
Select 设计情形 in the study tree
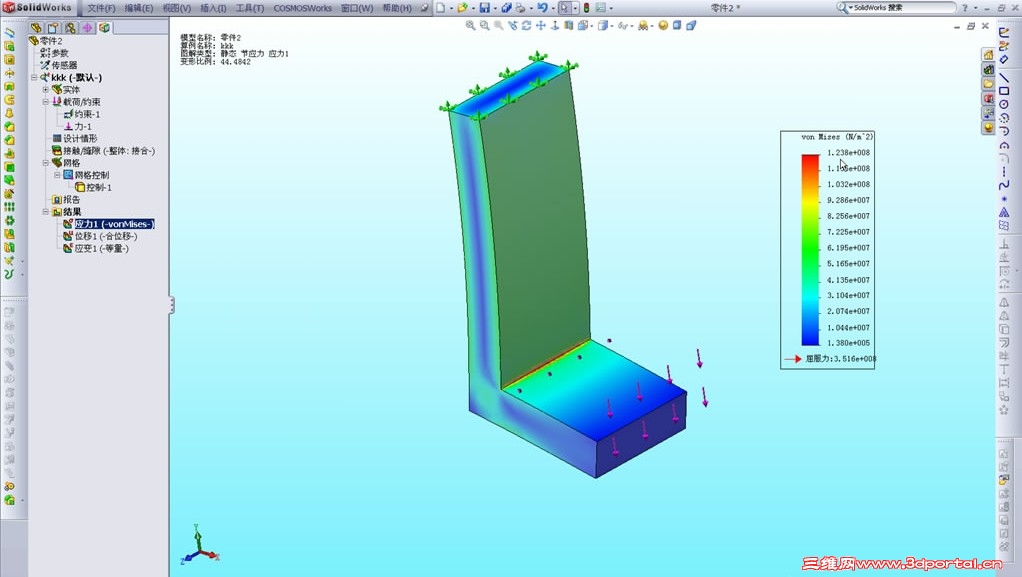74,138
